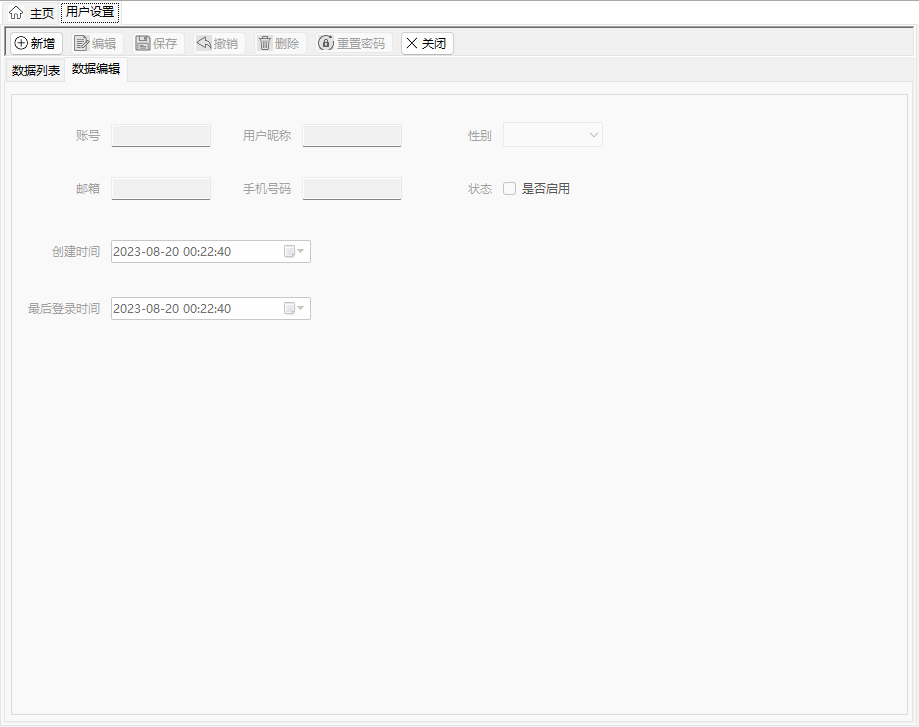Switch to the 数据列表 tab
919x727 pixels.
[x=36, y=70]
